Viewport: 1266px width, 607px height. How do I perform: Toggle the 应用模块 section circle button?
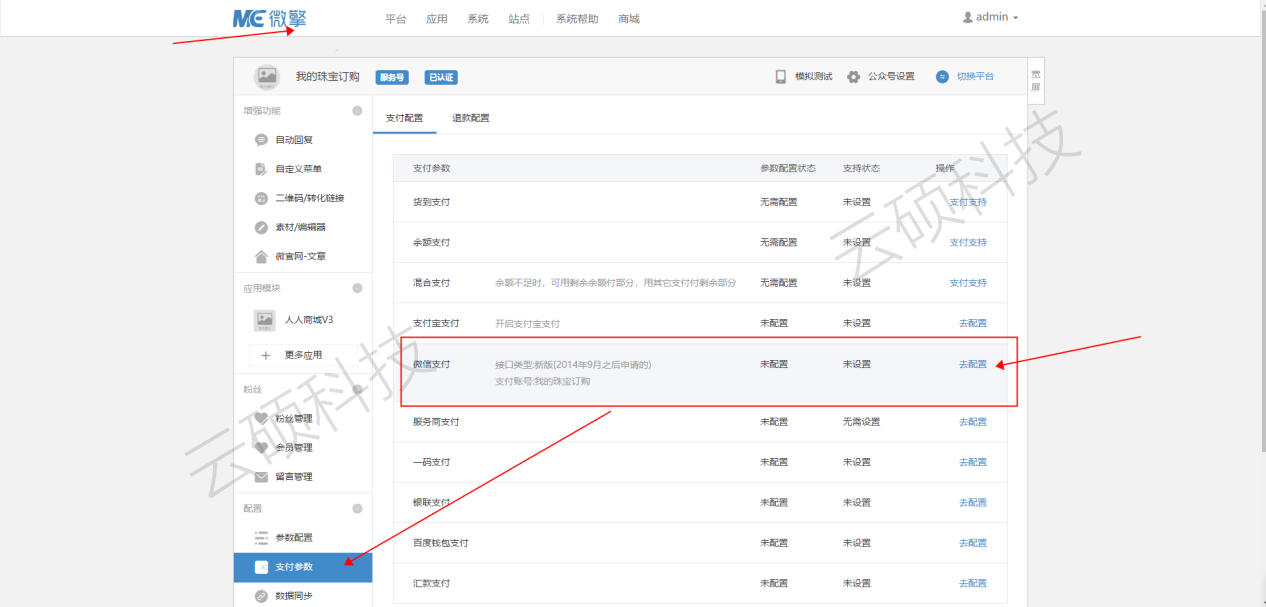tap(357, 288)
